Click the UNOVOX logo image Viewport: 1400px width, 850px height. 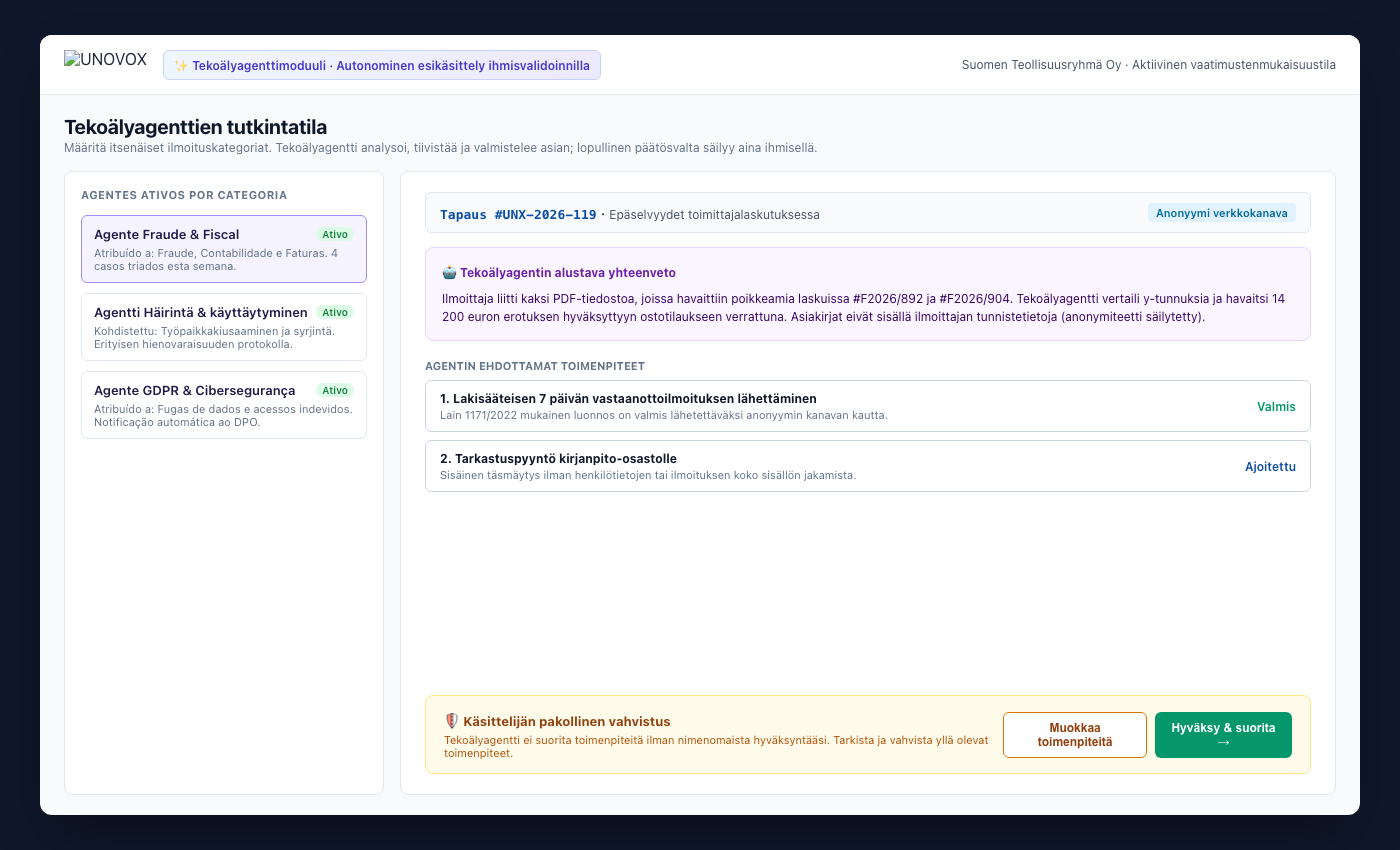coord(107,61)
